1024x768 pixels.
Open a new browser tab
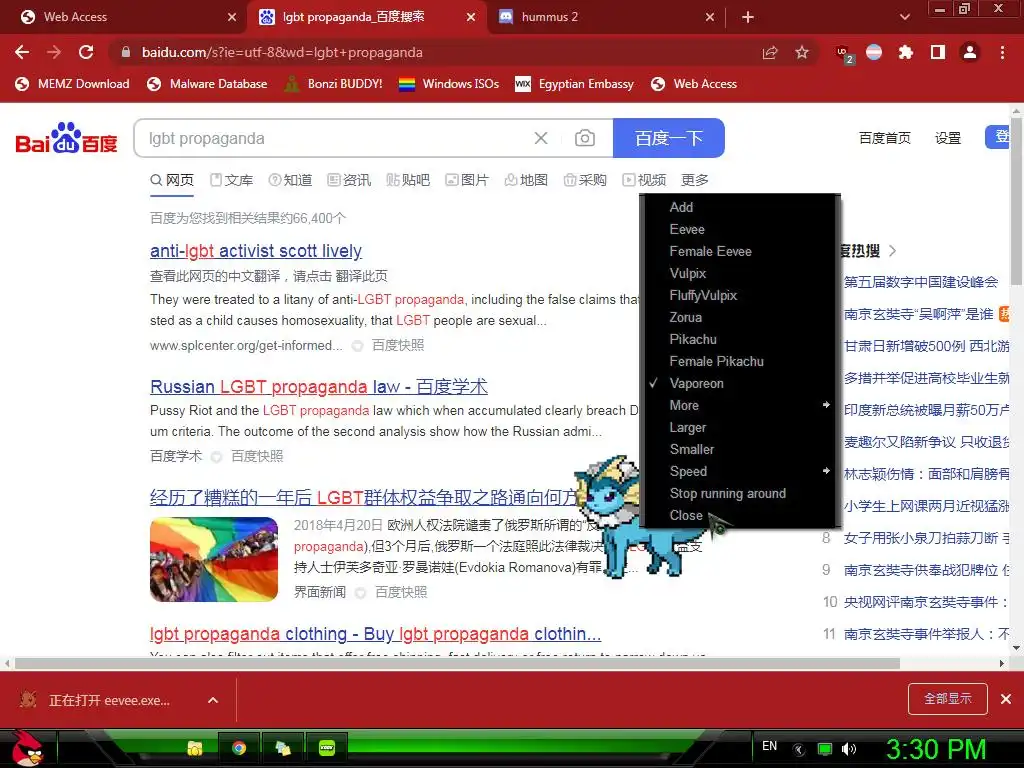pos(748,18)
